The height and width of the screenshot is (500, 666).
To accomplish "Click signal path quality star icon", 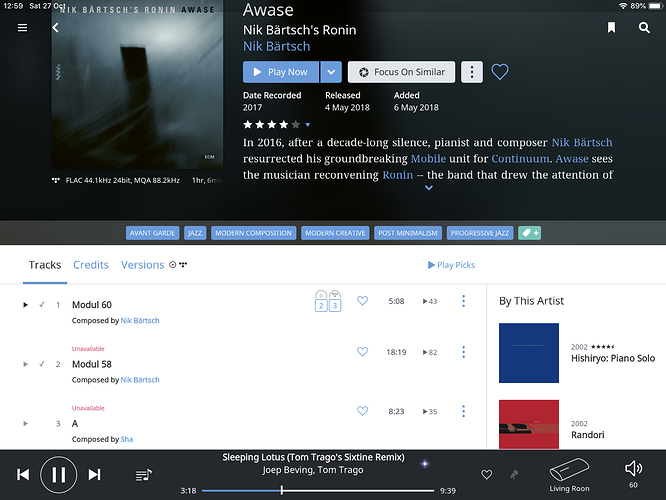I will click(x=425, y=463).
